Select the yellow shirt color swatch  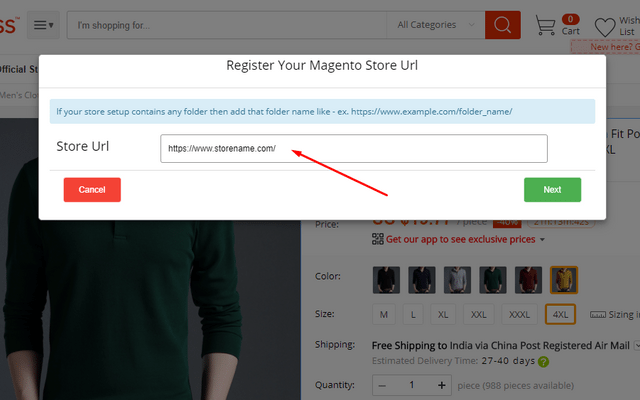click(564, 280)
